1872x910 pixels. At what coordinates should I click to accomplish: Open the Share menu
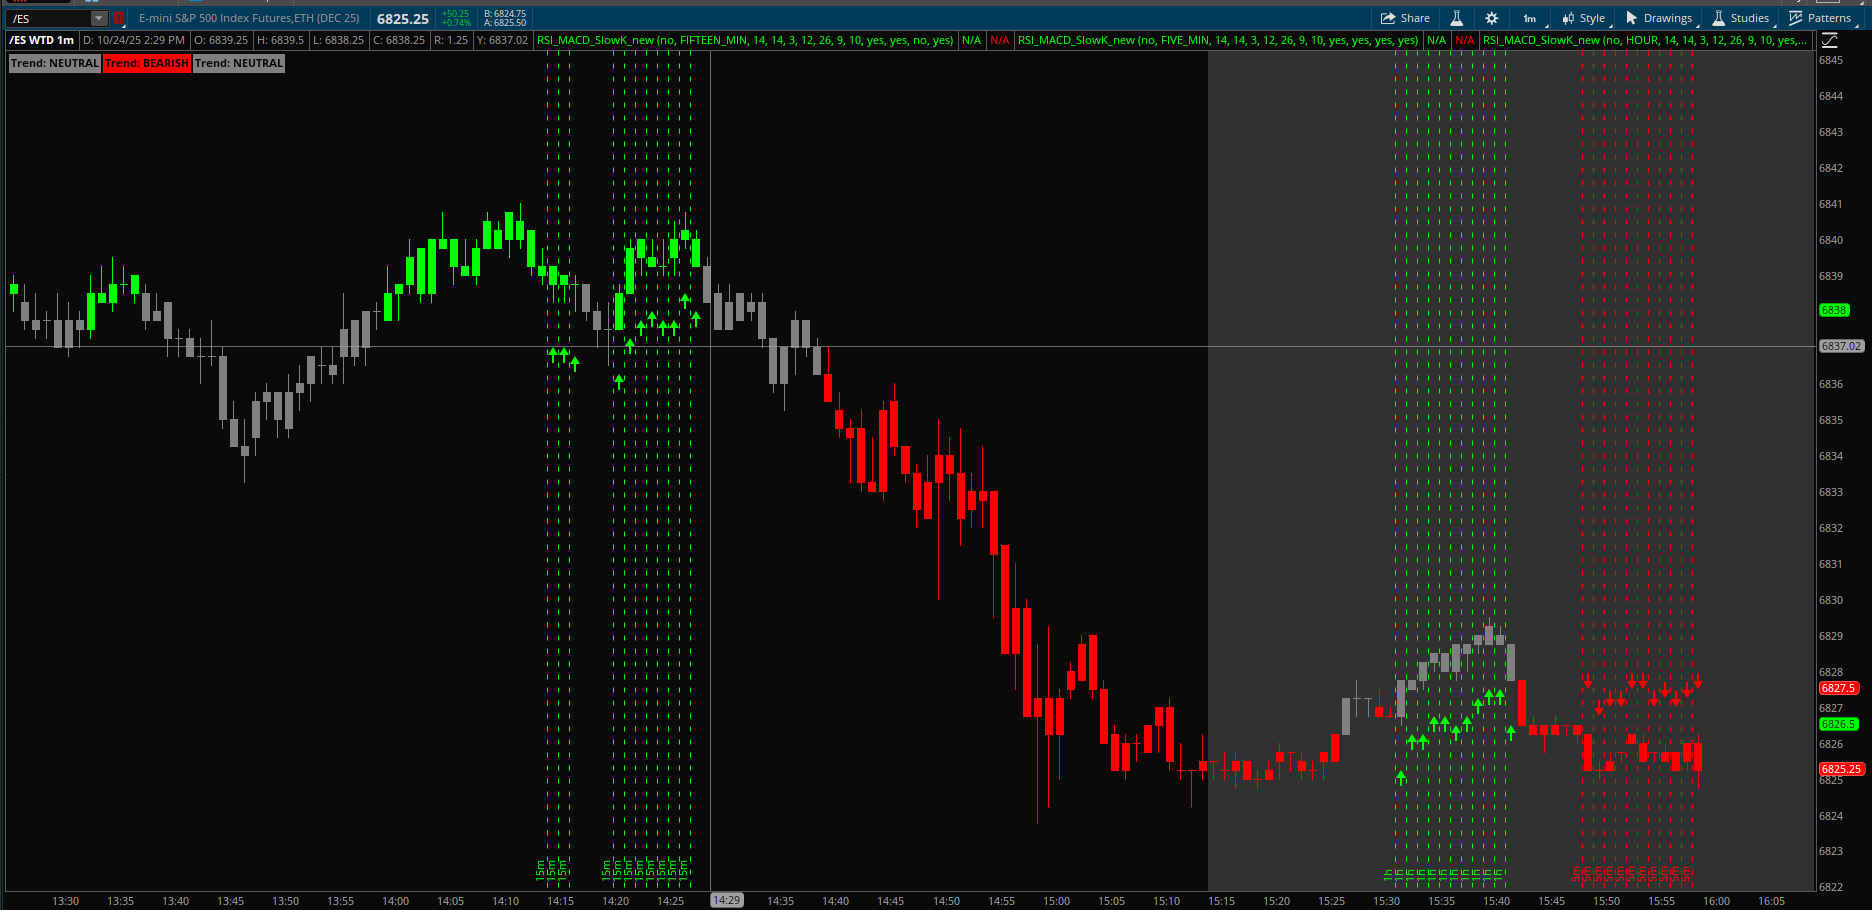[x=1405, y=18]
